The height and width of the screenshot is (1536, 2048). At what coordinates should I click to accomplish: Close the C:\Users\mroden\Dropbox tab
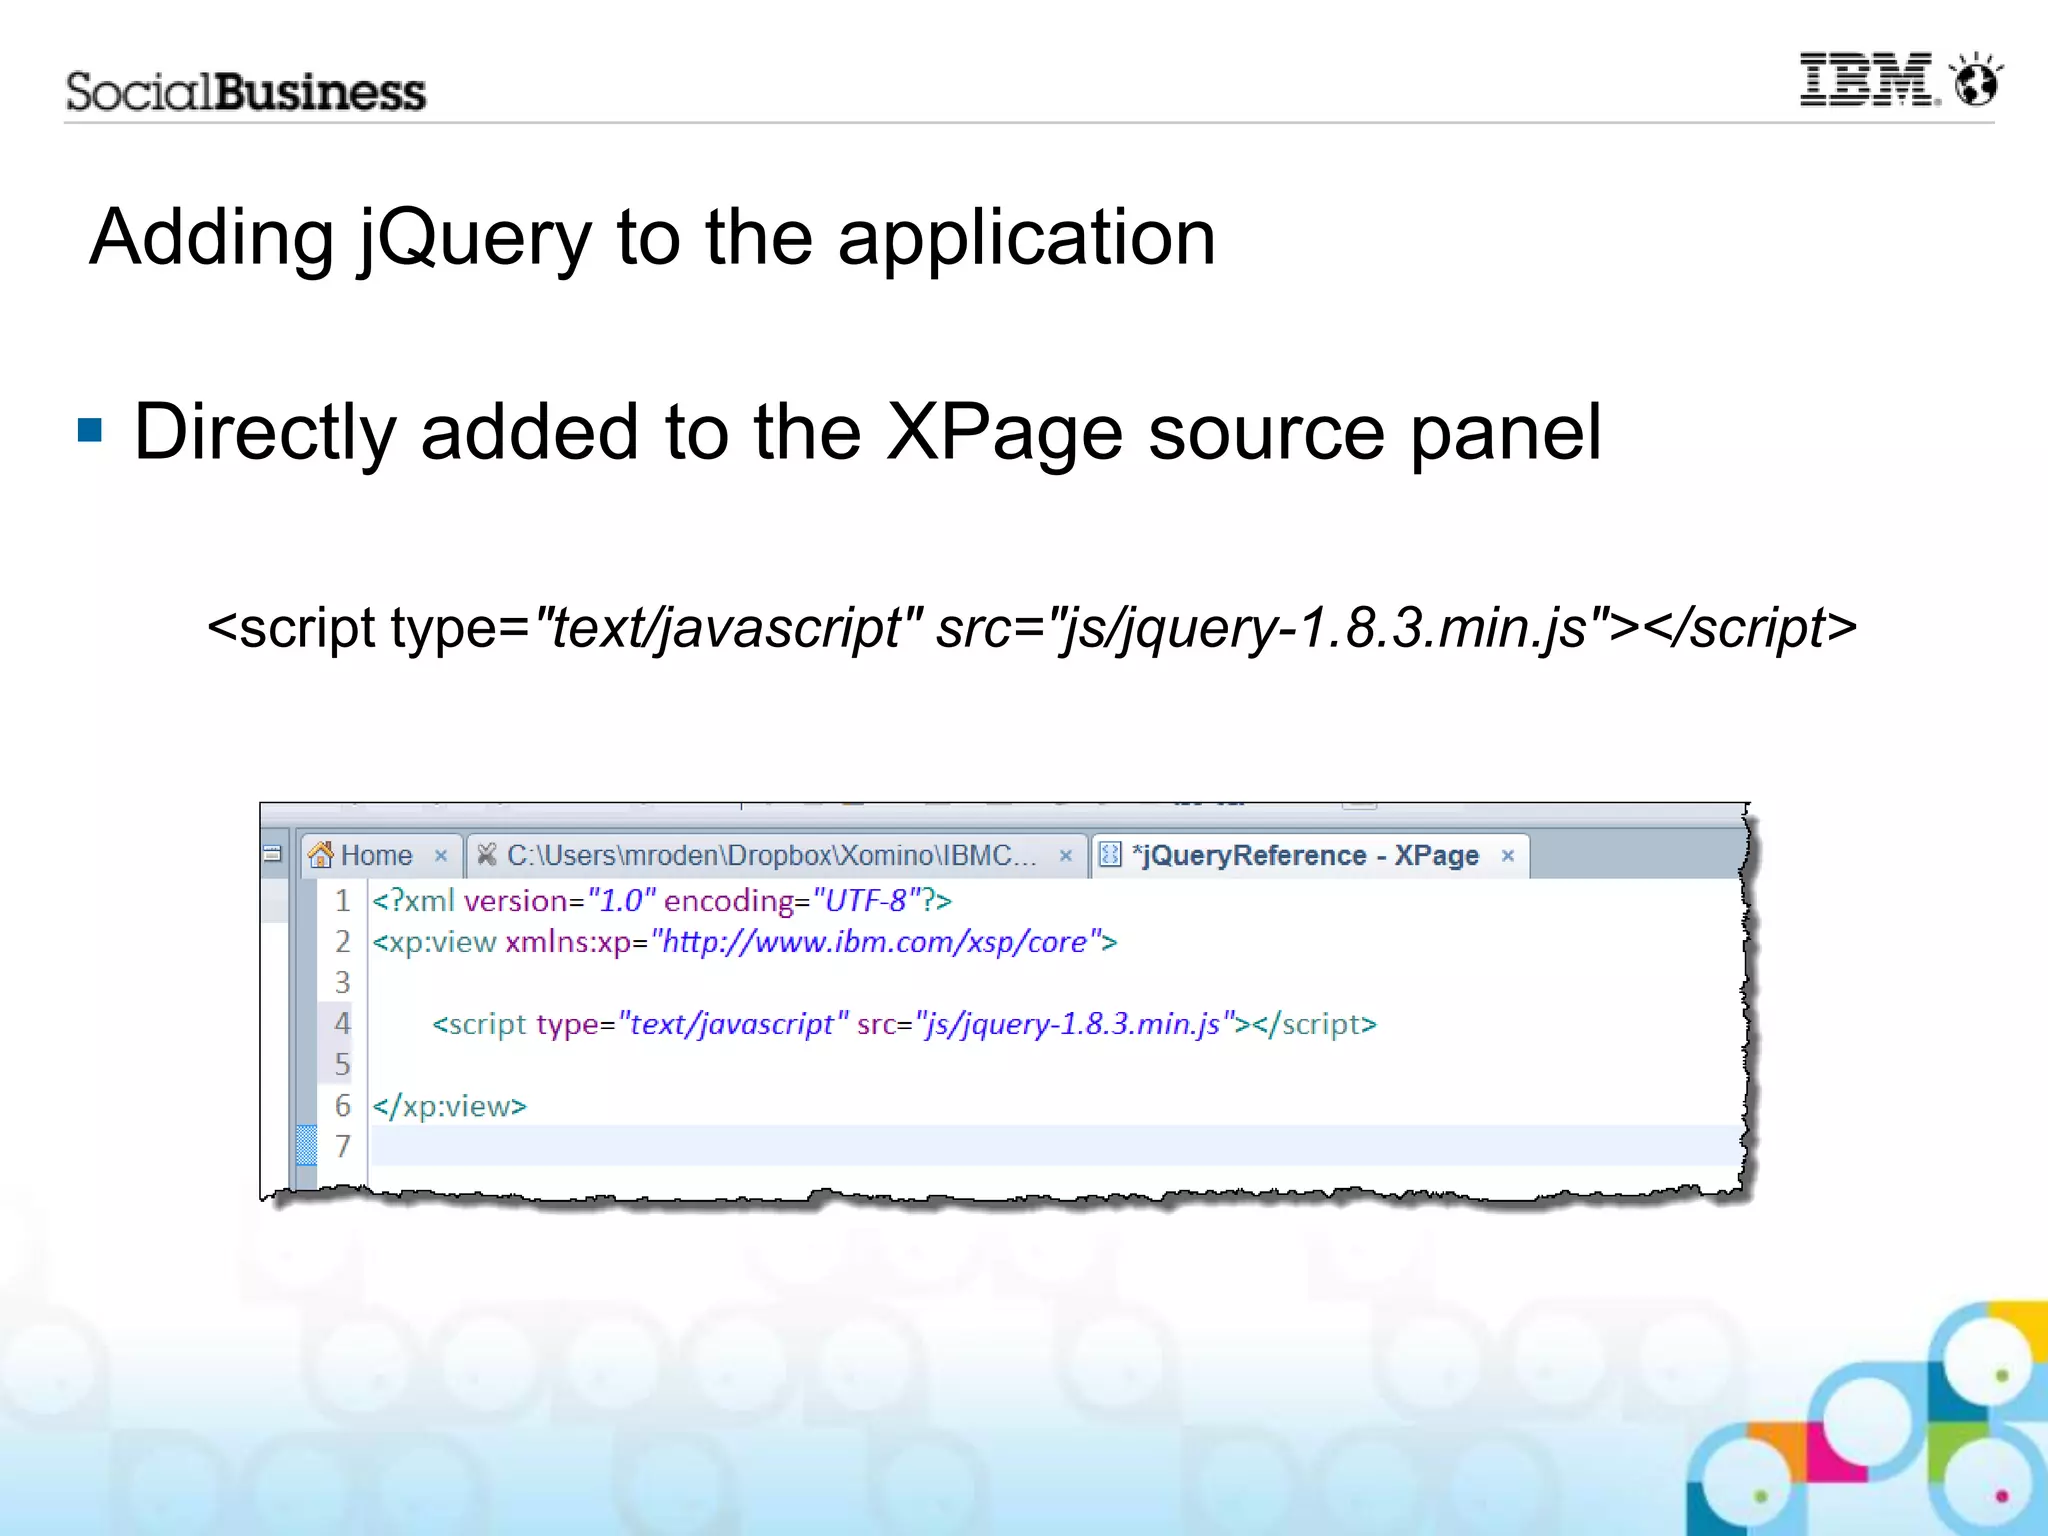pyautogui.click(x=1066, y=856)
